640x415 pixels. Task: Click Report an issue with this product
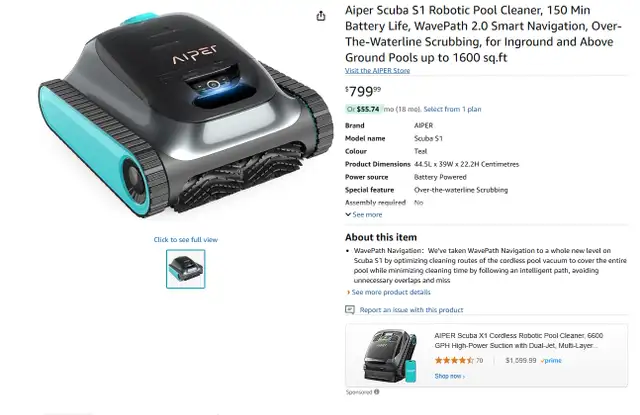411,310
